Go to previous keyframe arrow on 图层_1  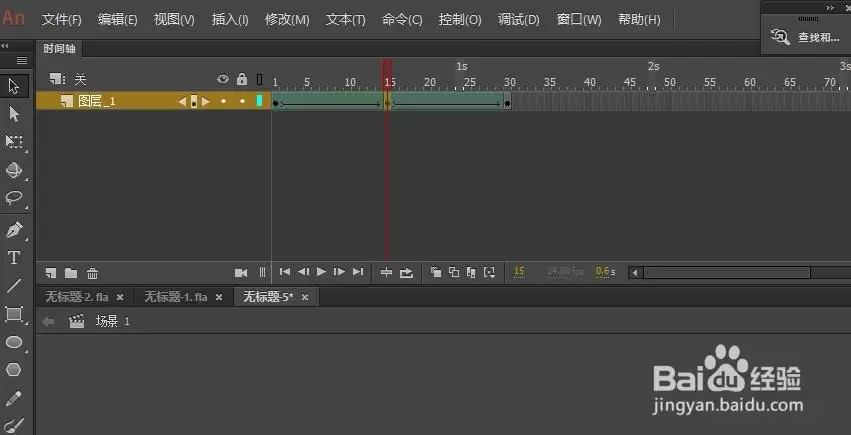tap(182, 101)
